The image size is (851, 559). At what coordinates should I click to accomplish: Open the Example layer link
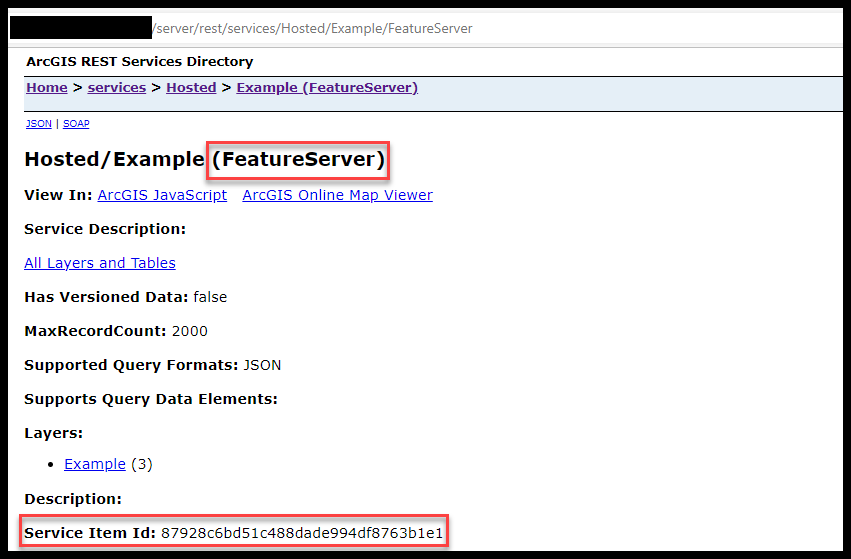(x=95, y=464)
